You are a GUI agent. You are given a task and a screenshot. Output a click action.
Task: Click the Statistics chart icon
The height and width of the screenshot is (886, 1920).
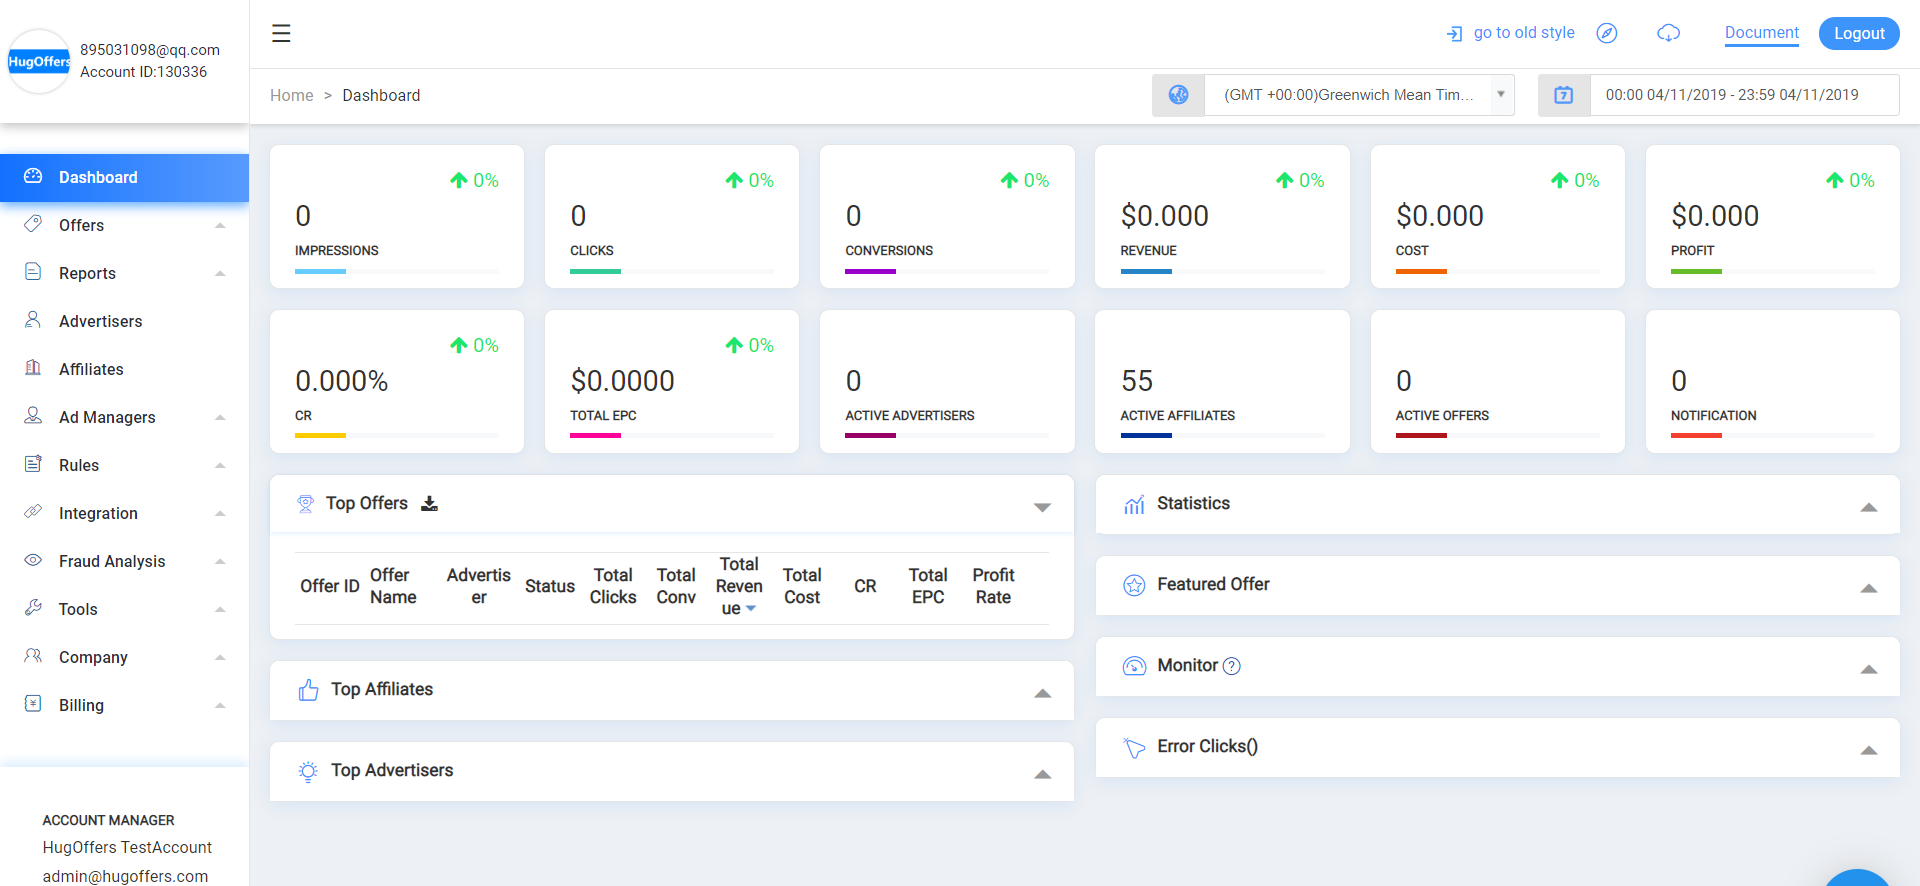point(1134,504)
